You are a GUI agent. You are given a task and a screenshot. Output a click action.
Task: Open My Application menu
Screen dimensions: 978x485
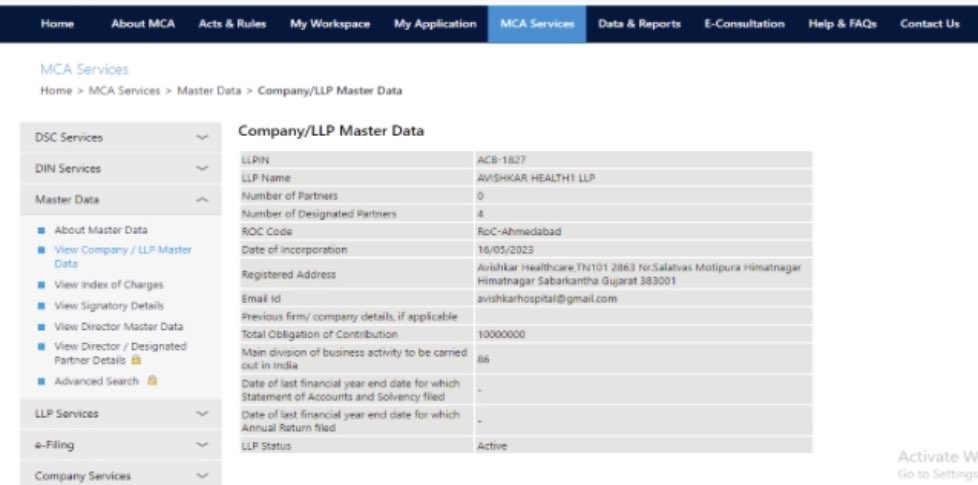(x=435, y=24)
